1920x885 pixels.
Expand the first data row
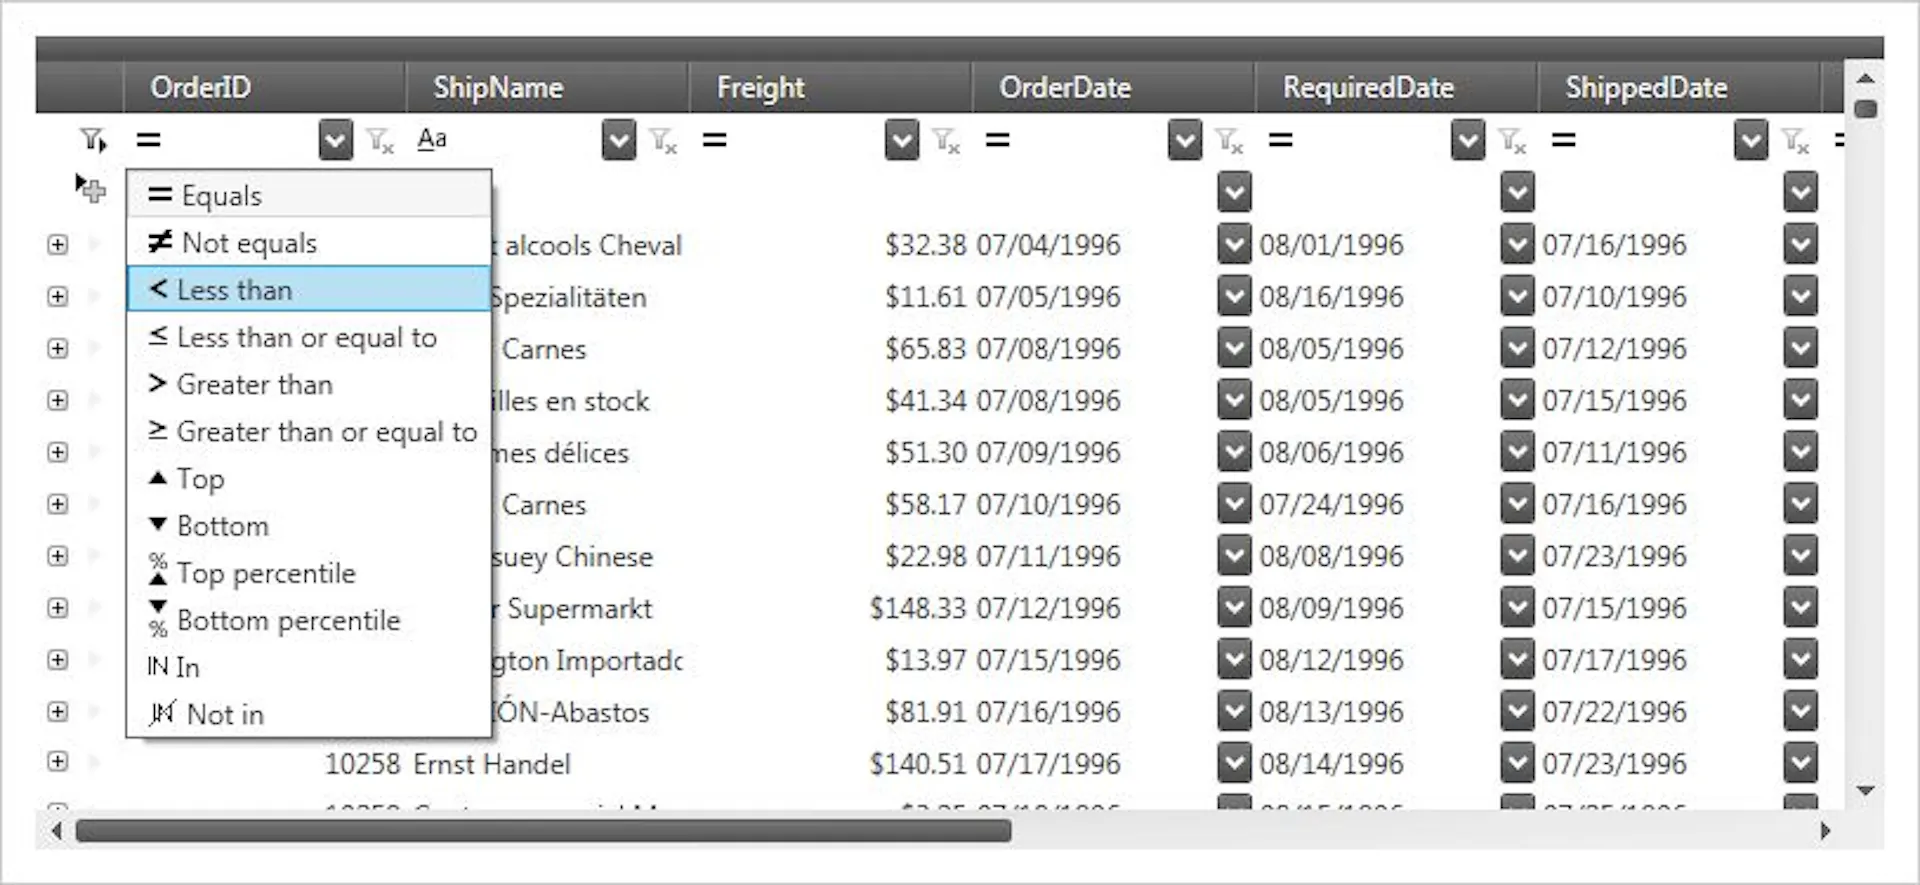pos(58,244)
